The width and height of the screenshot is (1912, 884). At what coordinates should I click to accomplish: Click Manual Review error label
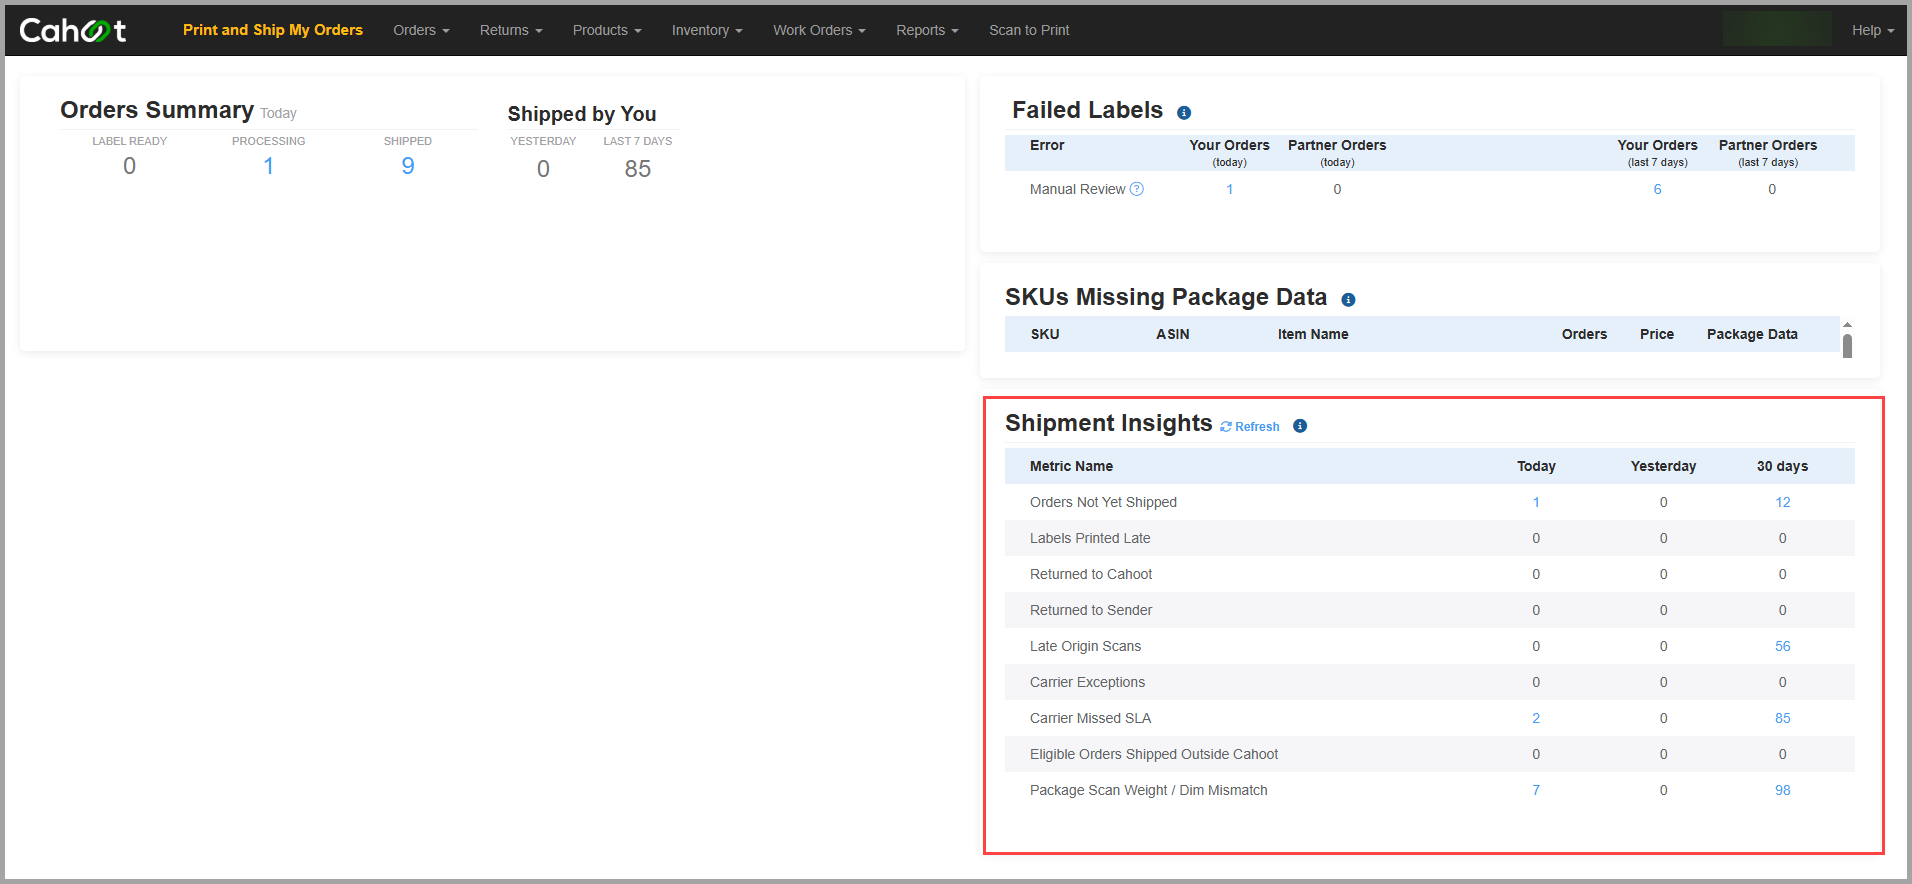(1077, 189)
